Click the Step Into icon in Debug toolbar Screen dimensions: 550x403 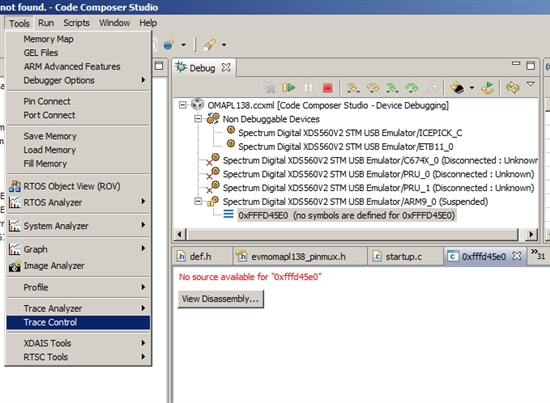[x=353, y=87]
